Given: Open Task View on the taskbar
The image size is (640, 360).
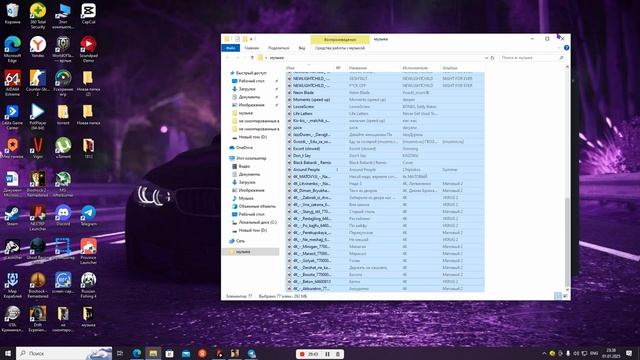Looking at the screenshot, I should (x=120, y=353).
